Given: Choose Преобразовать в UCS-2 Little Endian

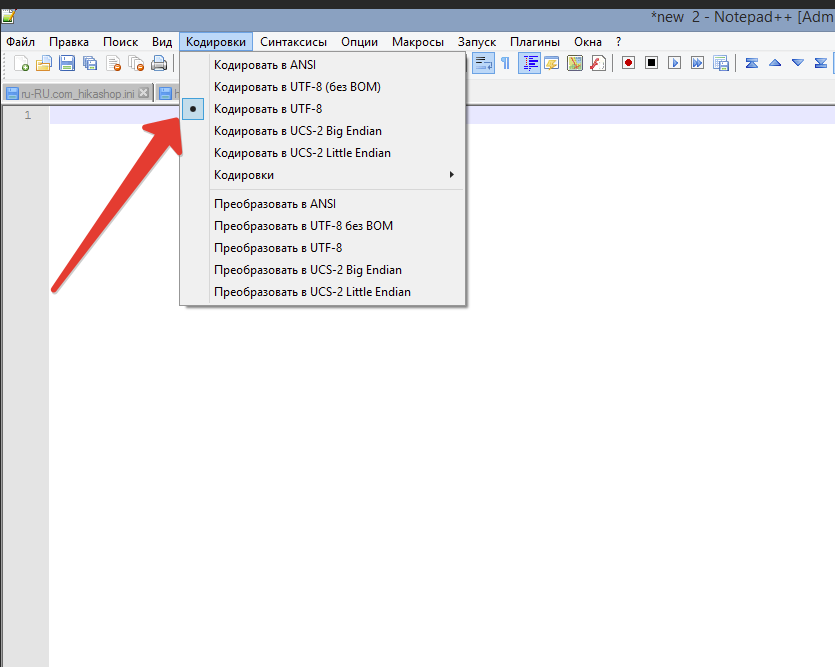Looking at the screenshot, I should (x=323, y=292).
